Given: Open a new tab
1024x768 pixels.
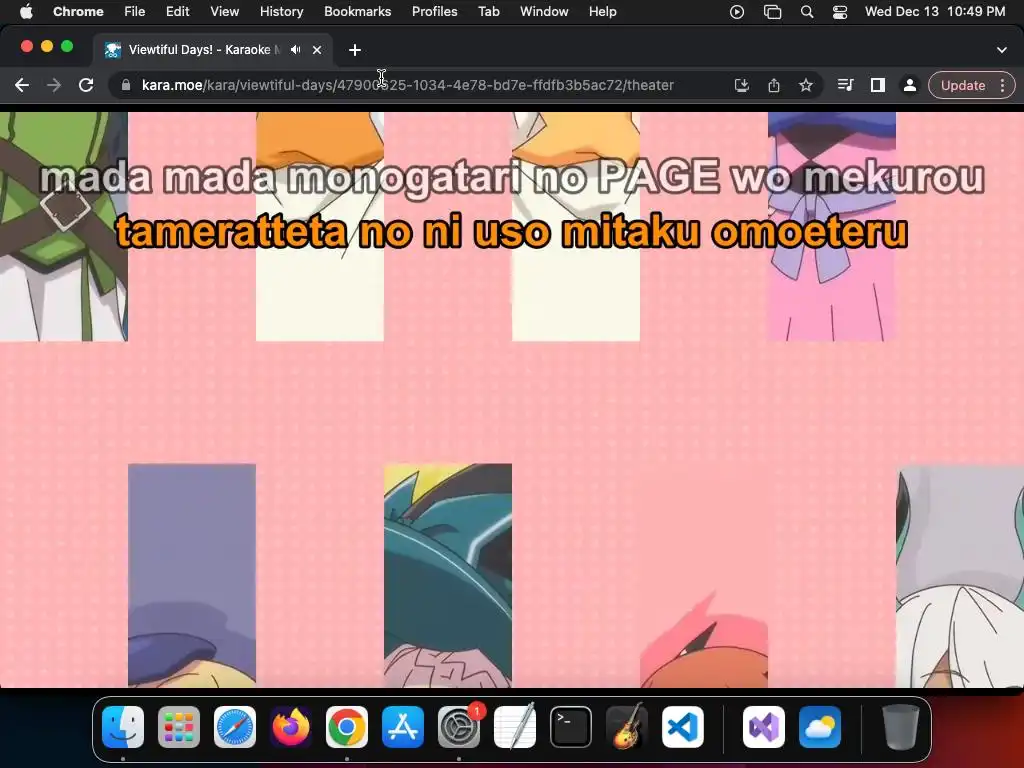Looking at the screenshot, I should tap(355, 50).
